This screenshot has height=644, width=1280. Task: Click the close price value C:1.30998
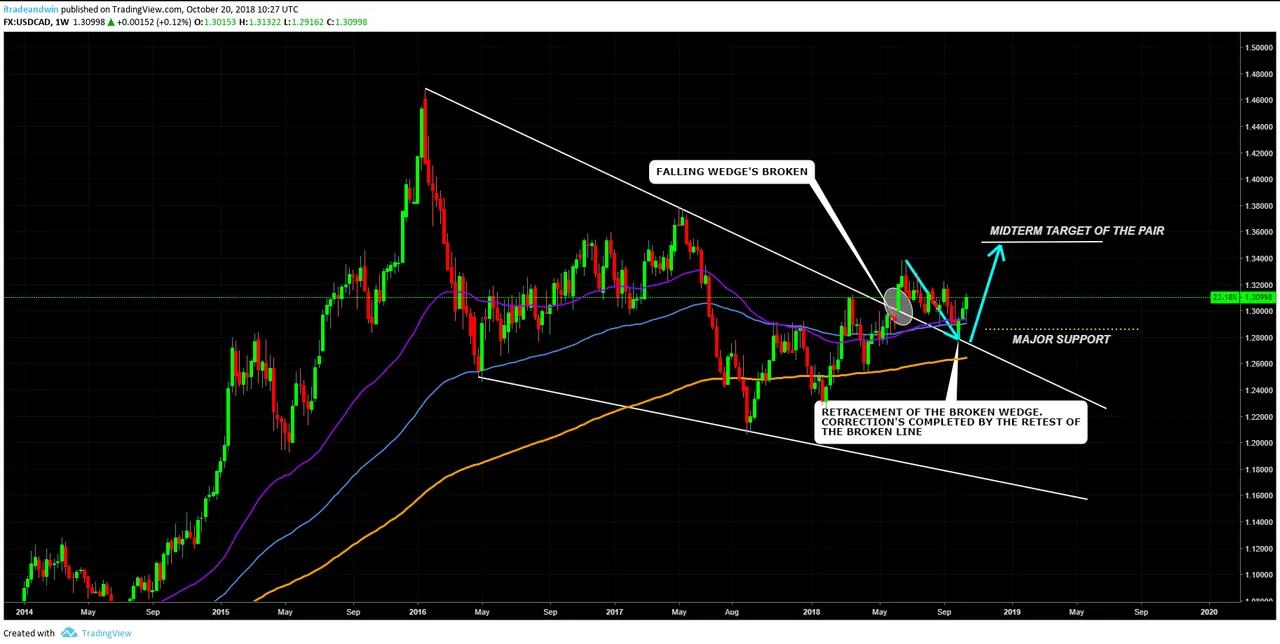pyautogui.click(x=347, y=22)
